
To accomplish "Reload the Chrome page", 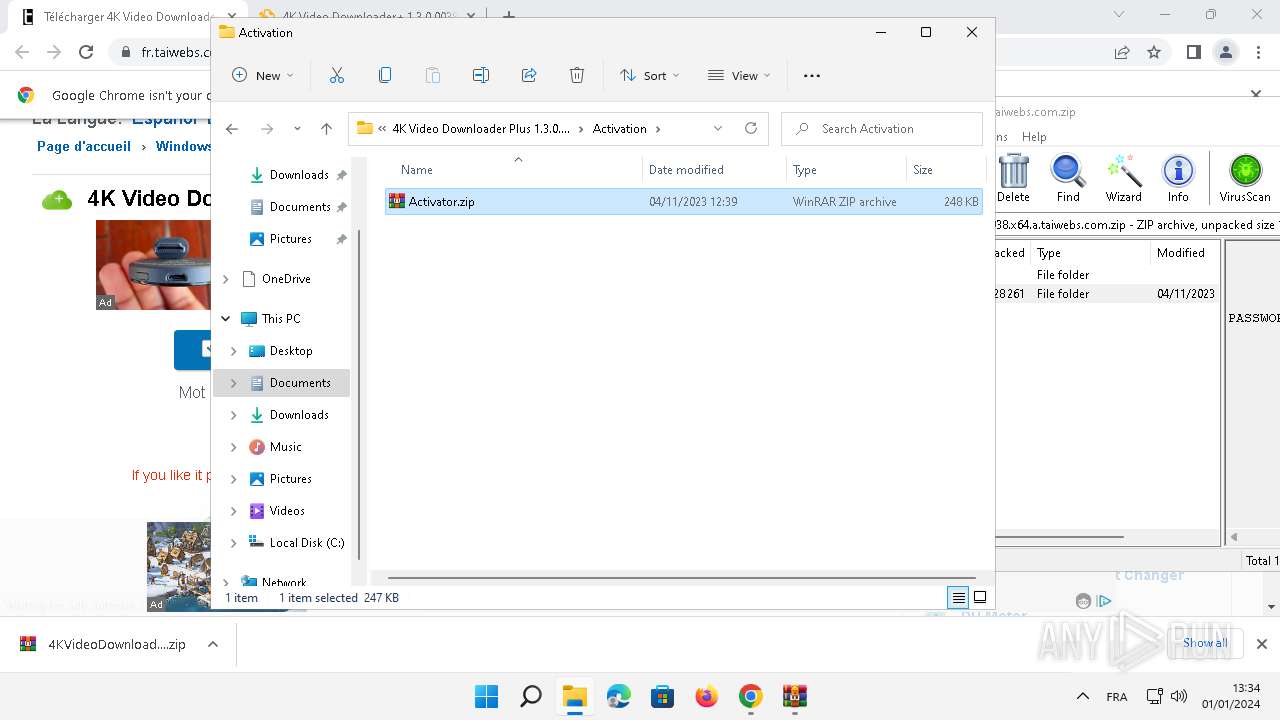I will (x=86, y=52).
